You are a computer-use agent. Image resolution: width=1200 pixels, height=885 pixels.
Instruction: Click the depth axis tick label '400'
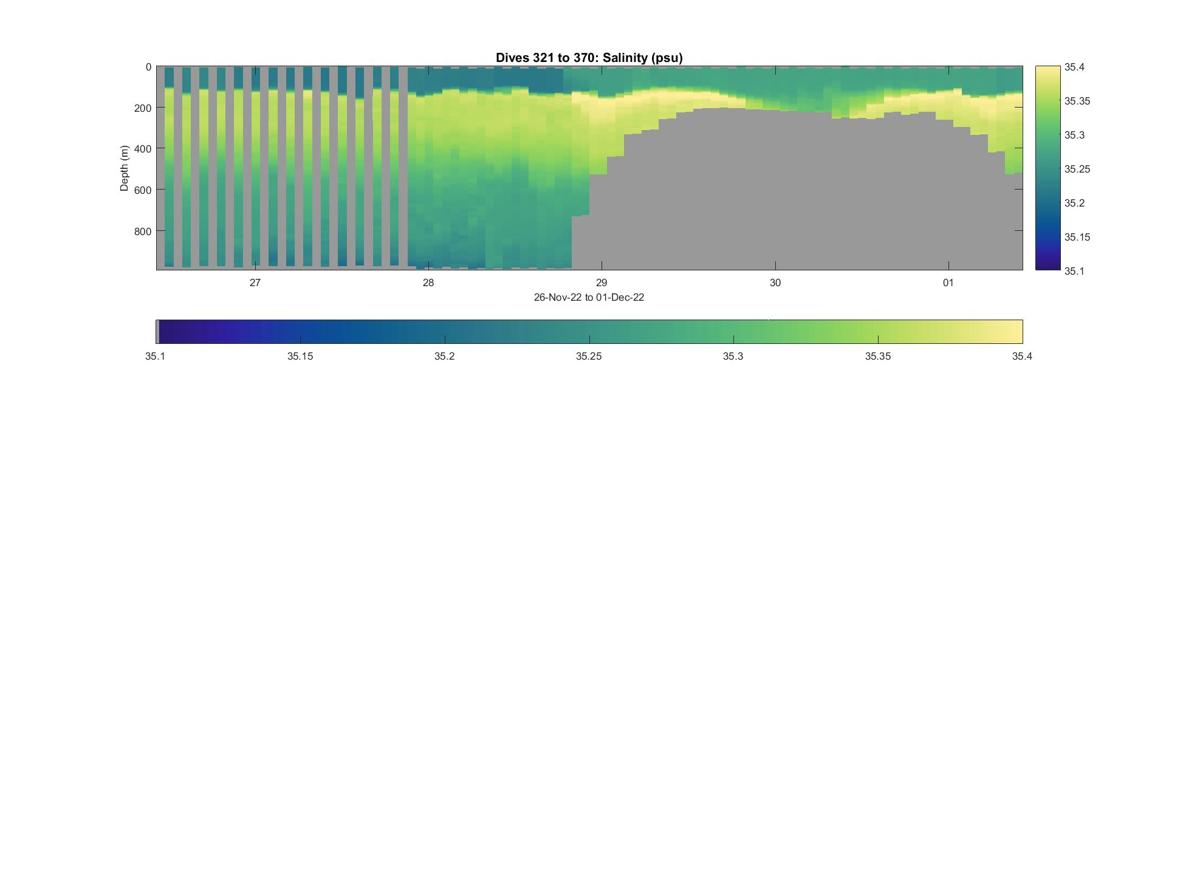[x=143, y=149]
